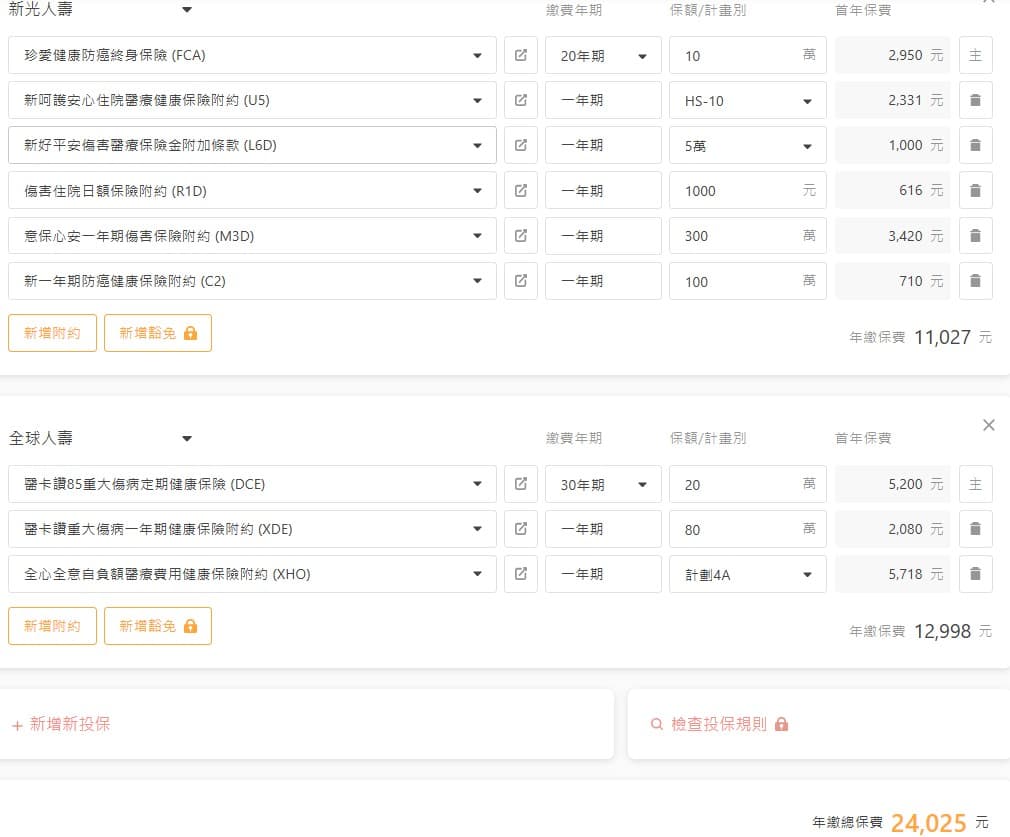Image resolution: width=1010 pixels, height=837 pixels.
Task: Open the HS-10 plan dropdown
Action: click(747, 101)
